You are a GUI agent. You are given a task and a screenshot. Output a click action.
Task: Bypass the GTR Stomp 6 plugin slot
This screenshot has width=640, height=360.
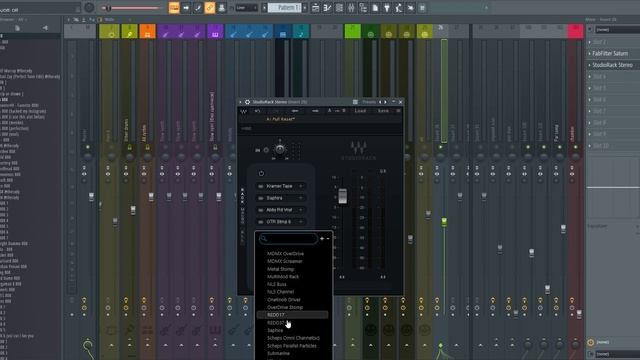coord(261,222)
